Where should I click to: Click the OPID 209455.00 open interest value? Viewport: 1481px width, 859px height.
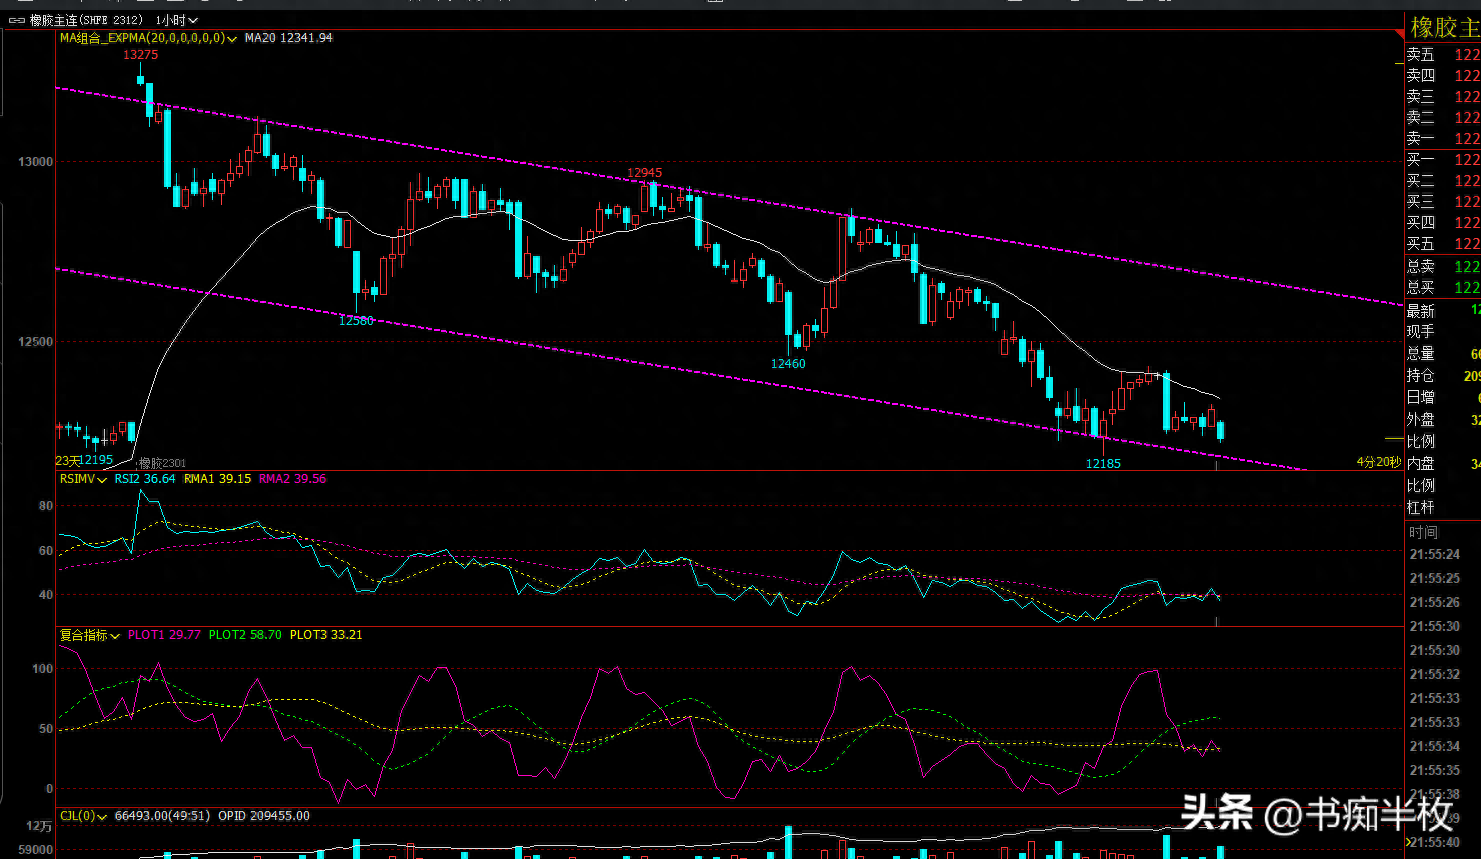pyautogui.click(x=264, y=816)
